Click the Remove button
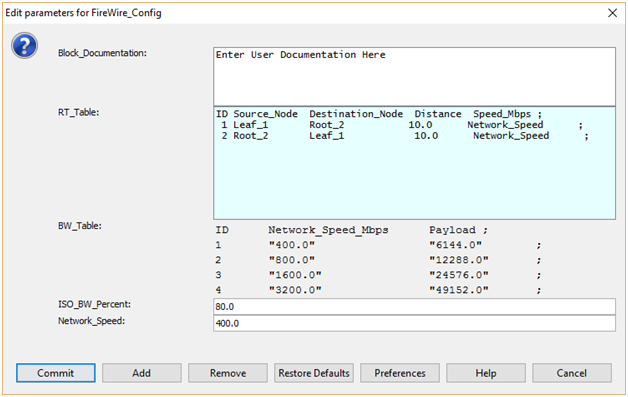This screenshot has width=628, height=397. pyautogui.click(x=228, y=373)
